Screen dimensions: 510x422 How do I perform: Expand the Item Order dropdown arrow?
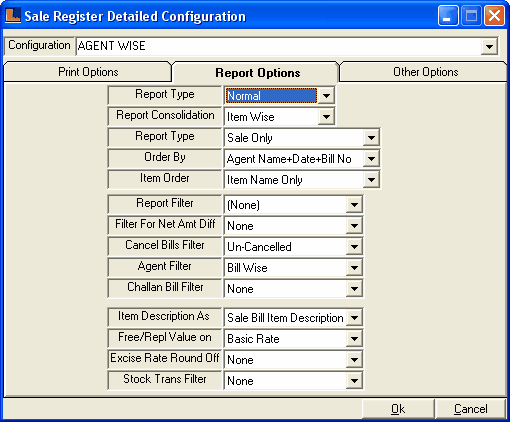click(x=371, y=180)
